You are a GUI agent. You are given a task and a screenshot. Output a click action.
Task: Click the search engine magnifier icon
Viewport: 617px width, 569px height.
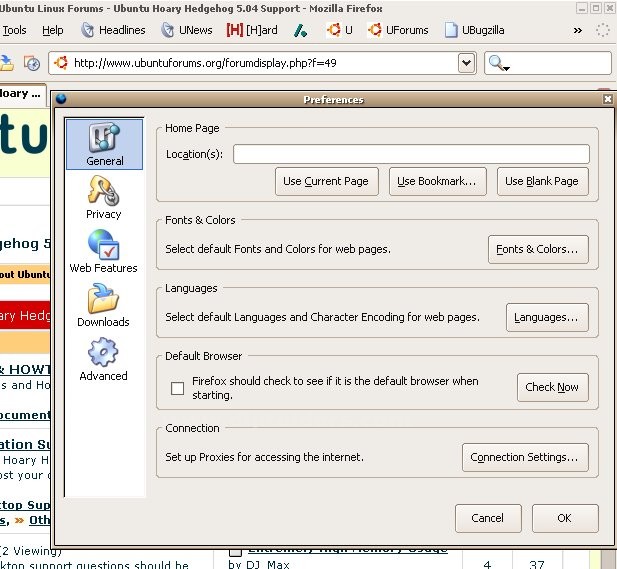click(498, 63)
